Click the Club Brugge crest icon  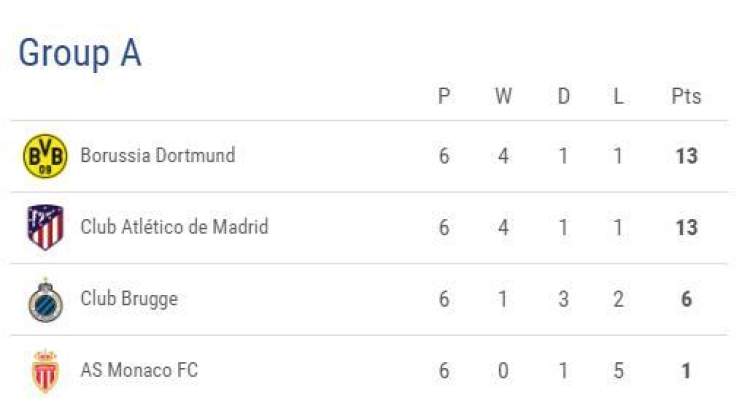point(45,300)
